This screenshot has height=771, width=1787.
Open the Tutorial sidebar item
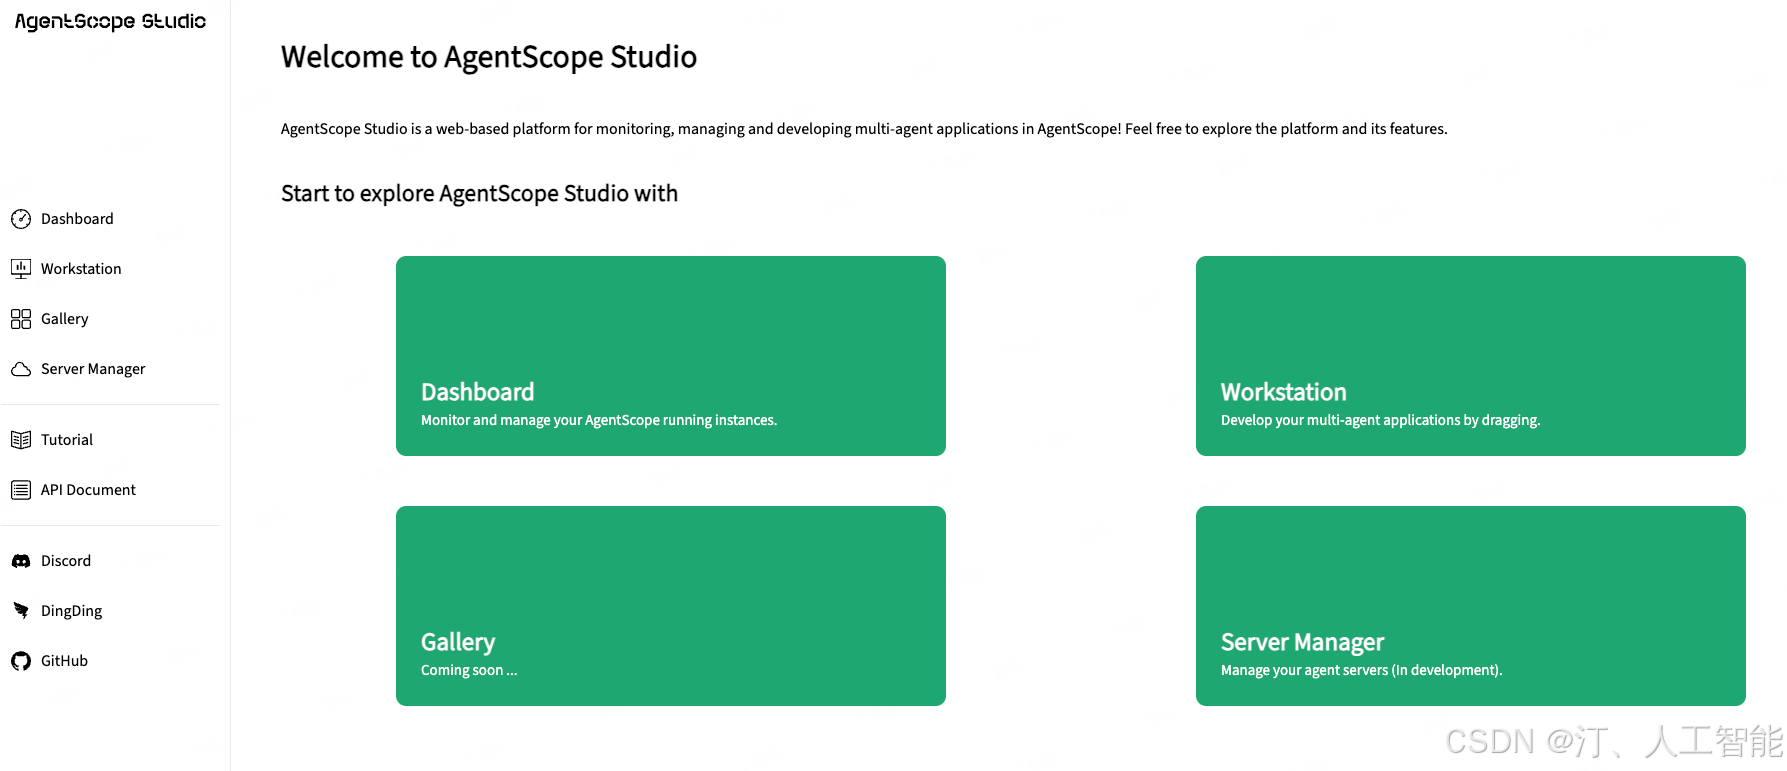[x=67, y=440]
